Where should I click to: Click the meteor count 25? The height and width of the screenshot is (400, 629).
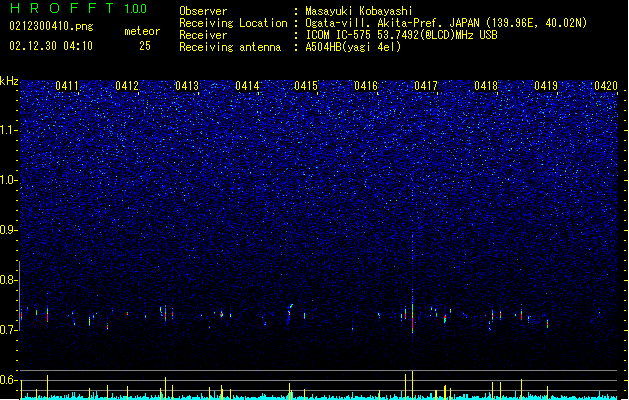(145, 46)
